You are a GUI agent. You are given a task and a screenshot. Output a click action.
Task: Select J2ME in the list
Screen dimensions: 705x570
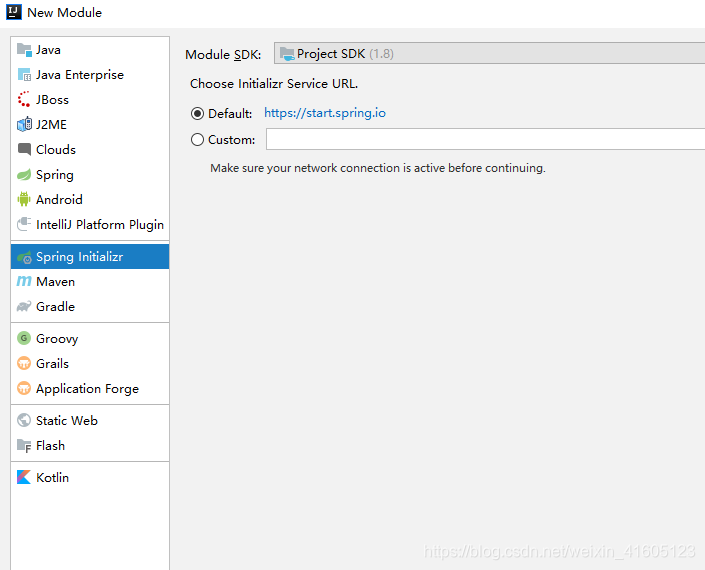(x=90, y=125)
